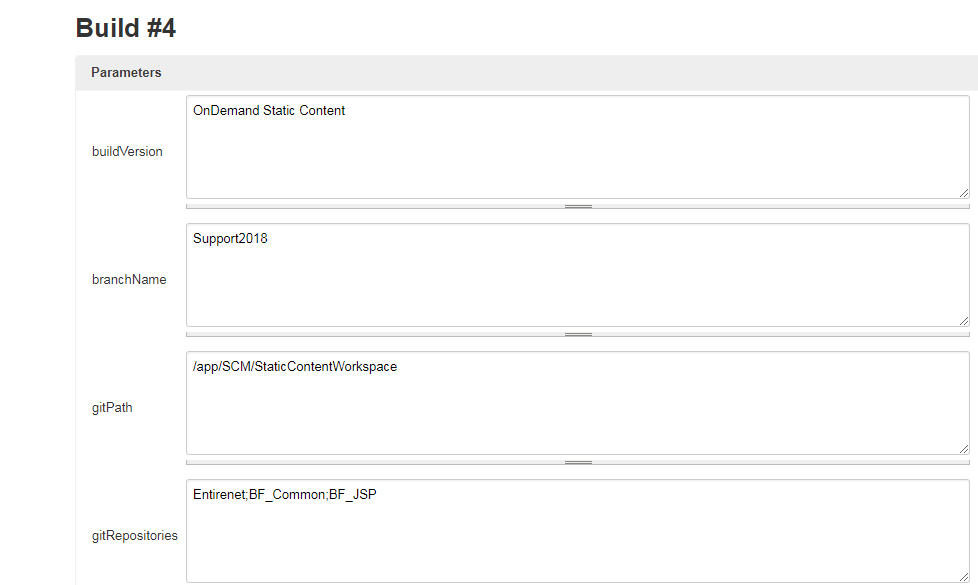
Task: Click the gitRepositories textarea corner resize grip
Action: (x=963, y=576)
